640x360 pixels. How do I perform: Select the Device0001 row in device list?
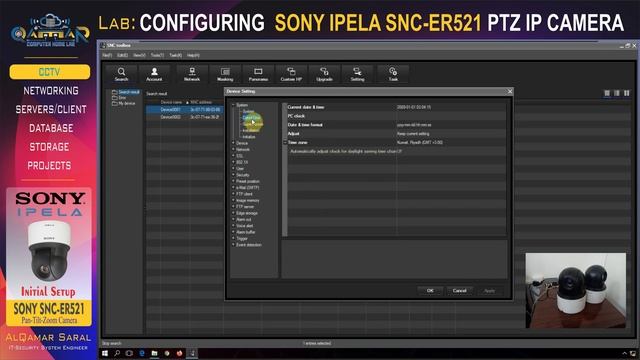[x=185, y=110]
